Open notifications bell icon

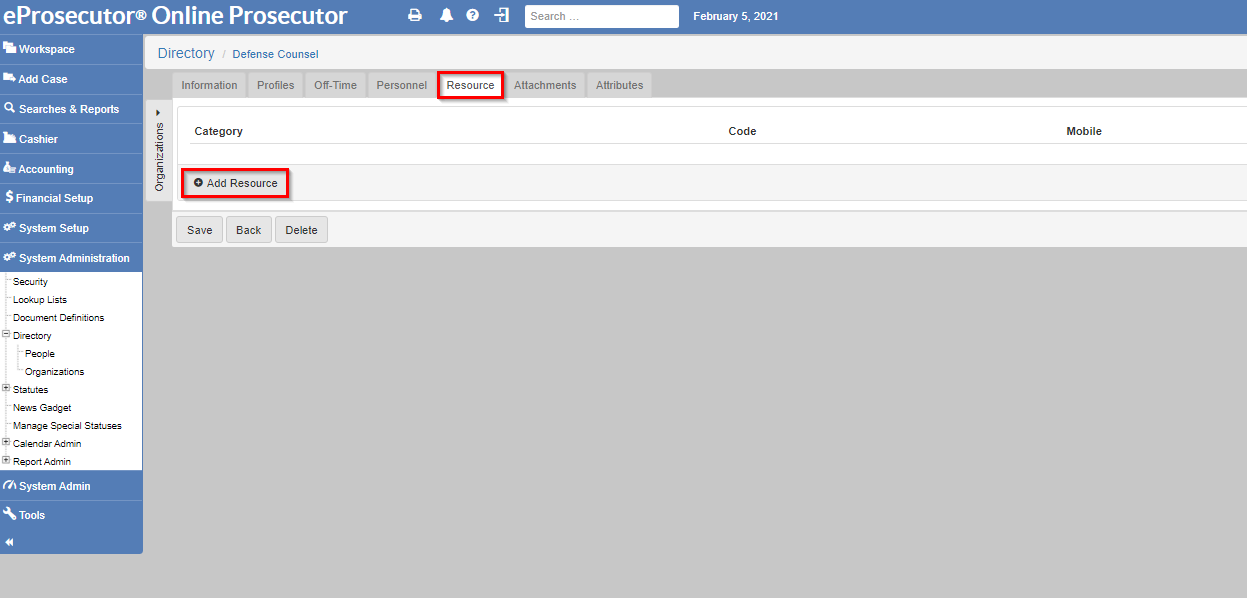446,16
